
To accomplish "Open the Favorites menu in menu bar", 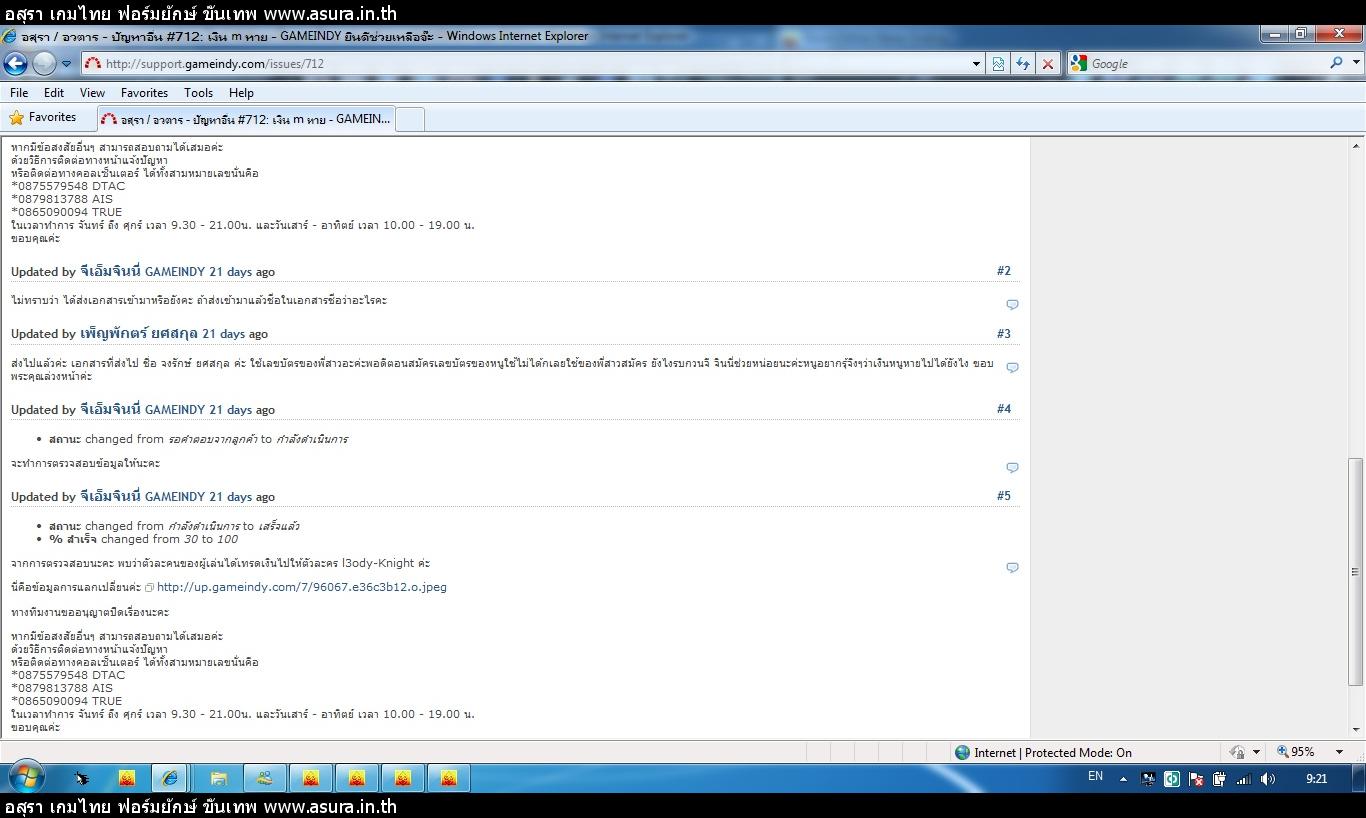I will coord(144,92).
